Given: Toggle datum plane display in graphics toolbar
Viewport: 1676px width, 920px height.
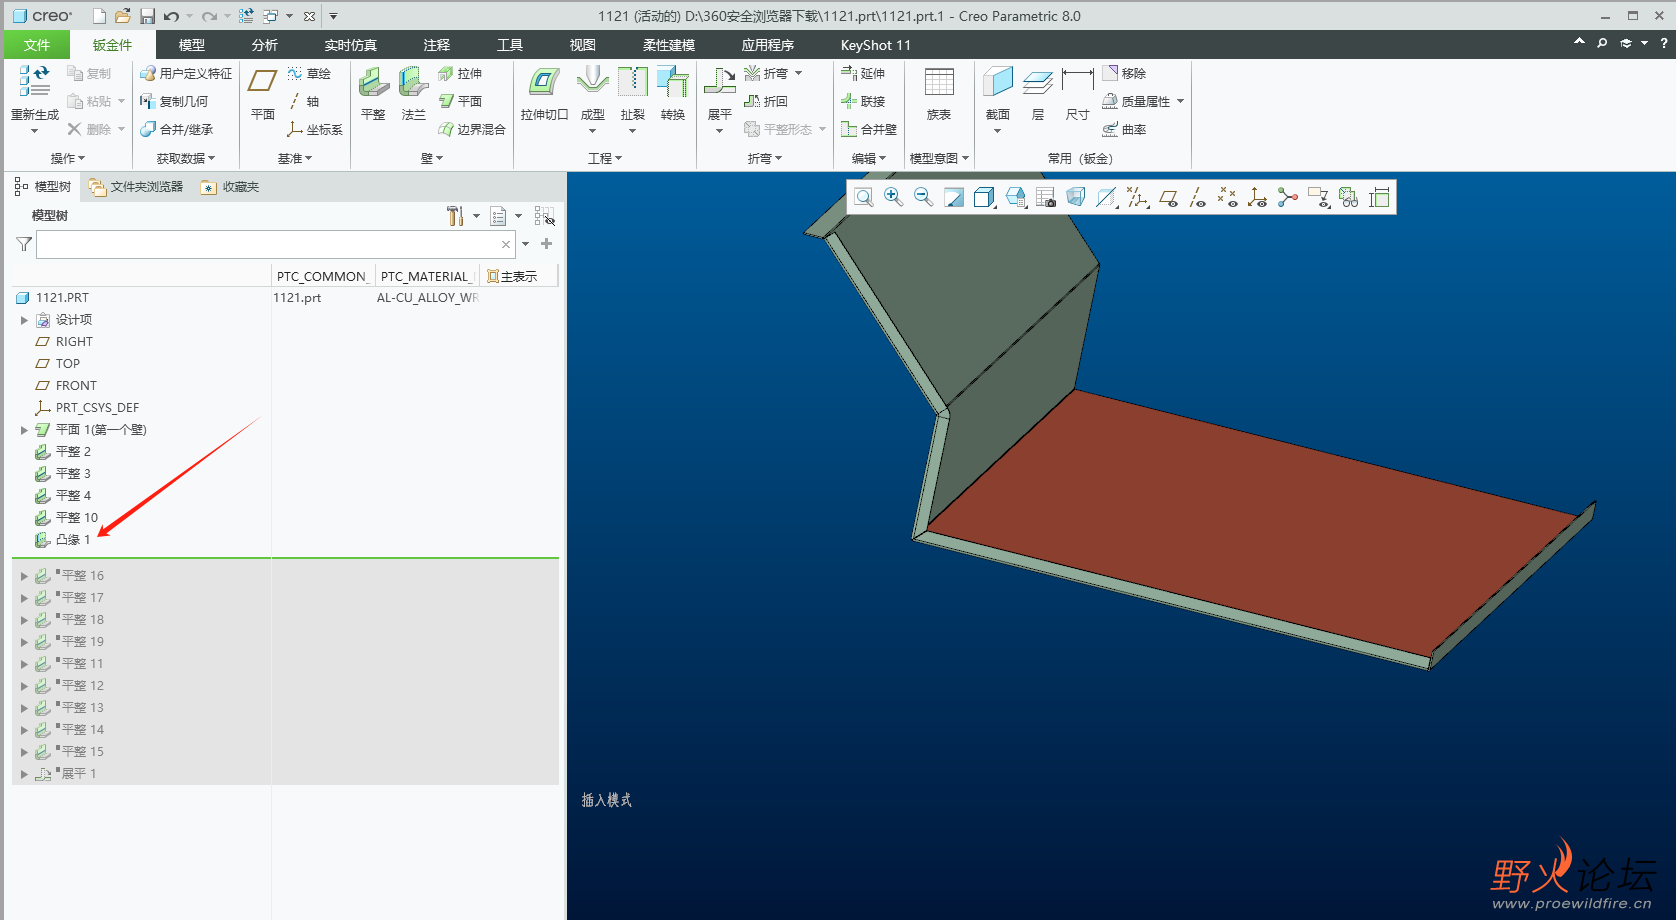Looking at the screenshot, I should [x=1168, y=198].
